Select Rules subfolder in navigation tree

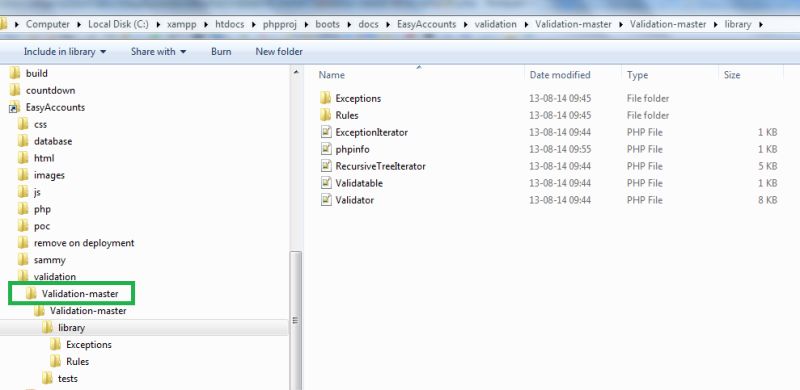(x=78, y=361)
